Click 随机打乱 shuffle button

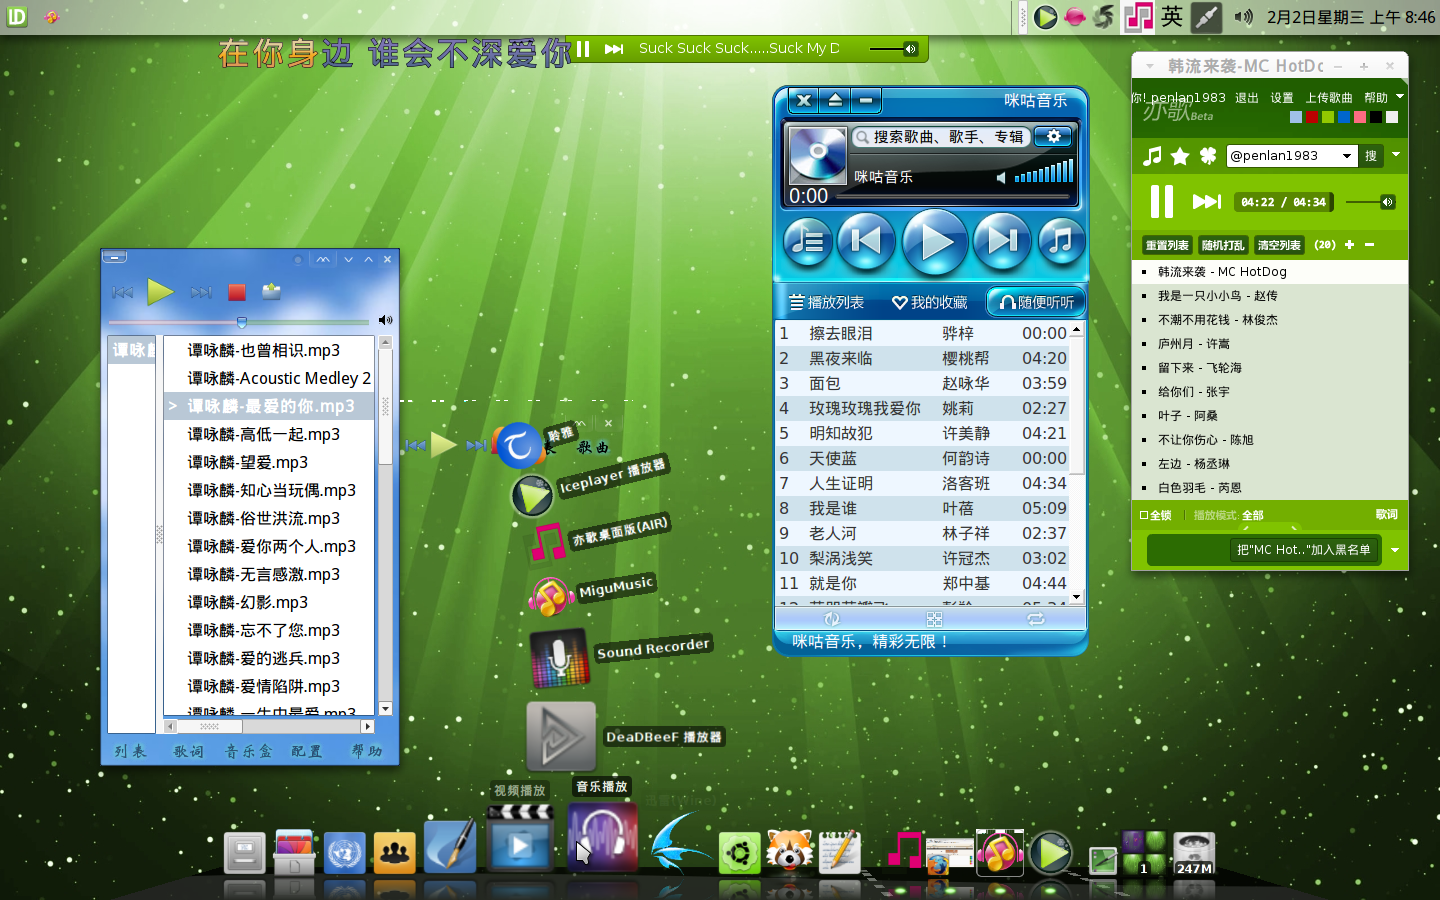click(1223, 245)
